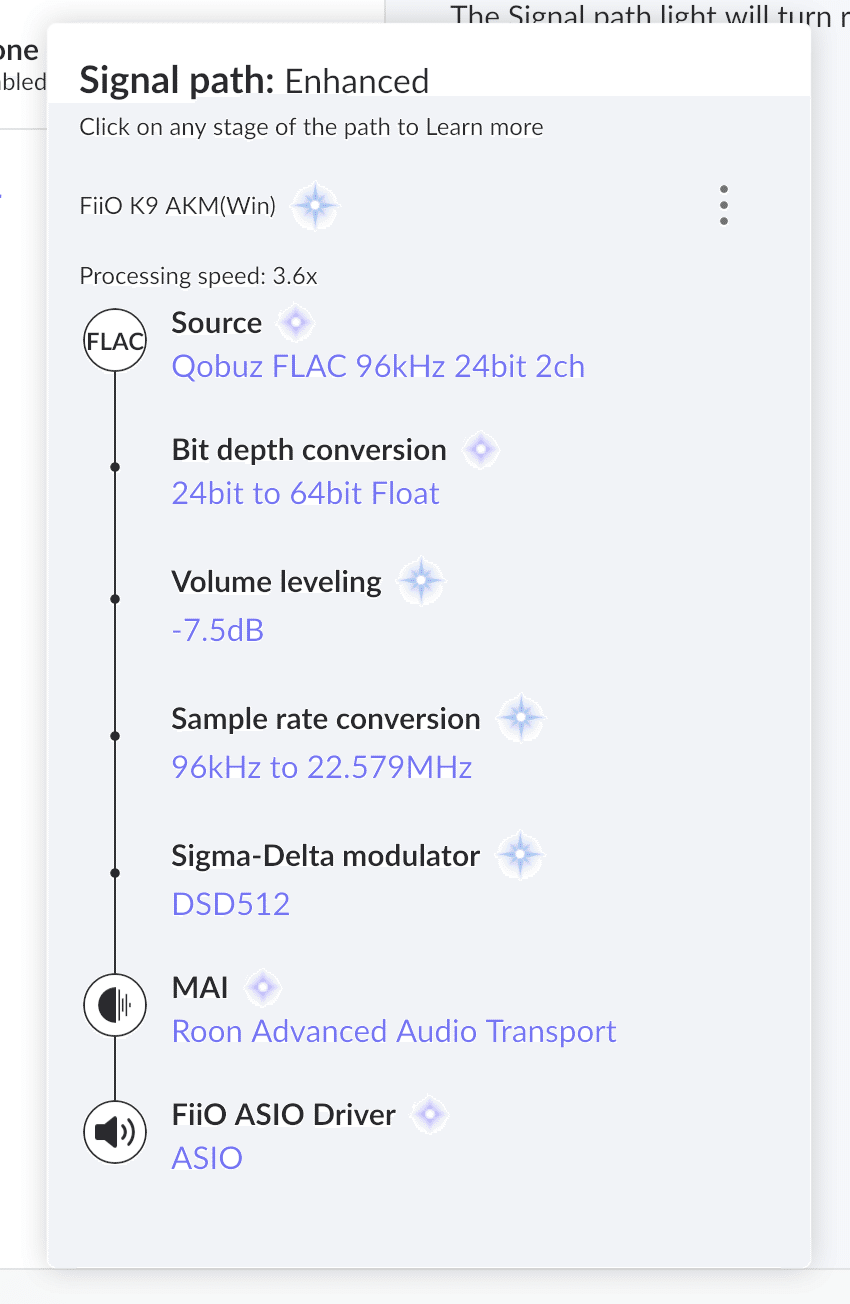The height and width of the screenshot is (1304, 850).
Task: Click the Signal path: Enhanced heading
Action: point(254,80)
